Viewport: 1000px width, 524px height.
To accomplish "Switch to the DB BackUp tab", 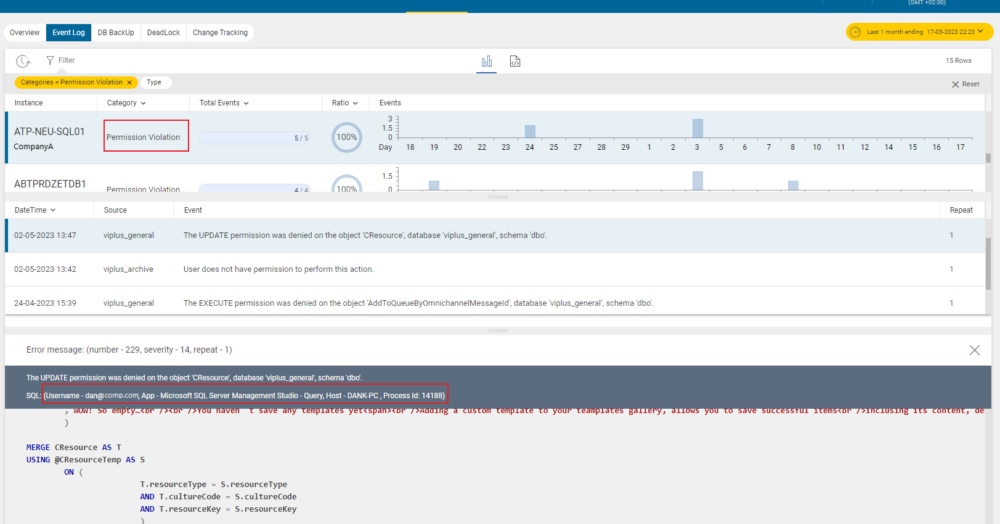I will click(115, 32).
